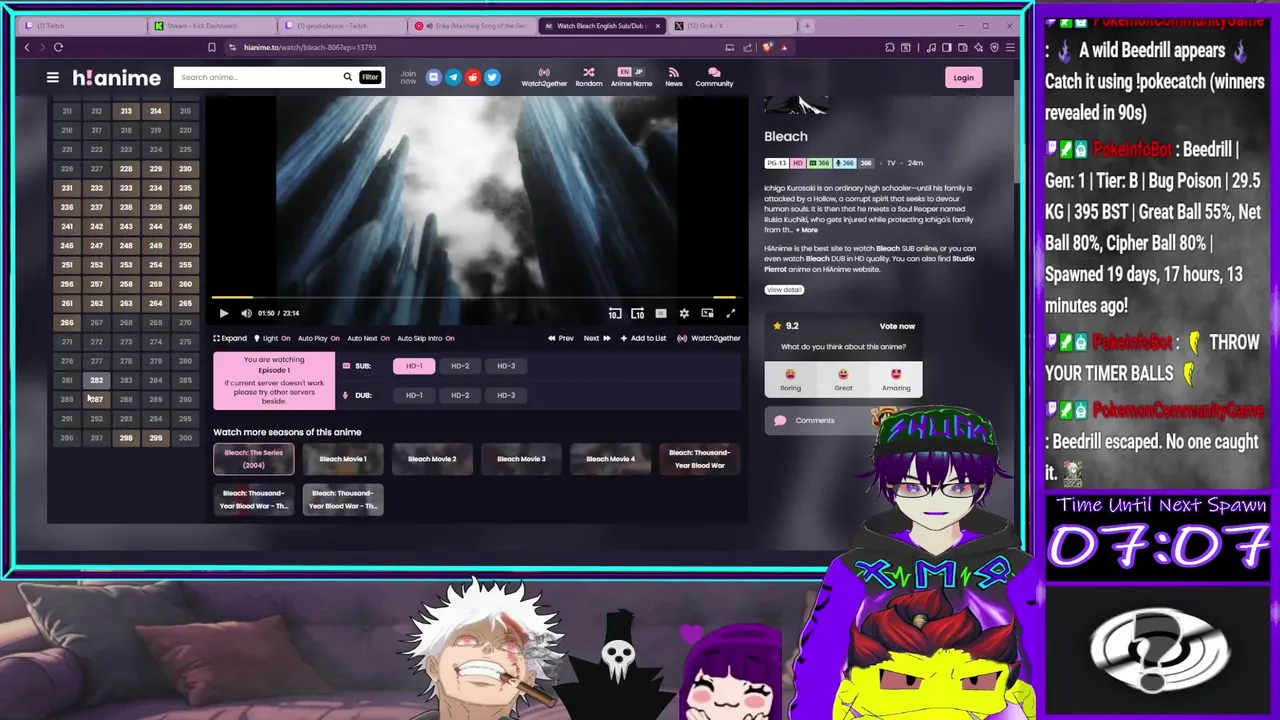Screen dimensions: 1280x720
Task: Toggle Auto Next setting
Action: pyautogui.click(x=368, y=338)
